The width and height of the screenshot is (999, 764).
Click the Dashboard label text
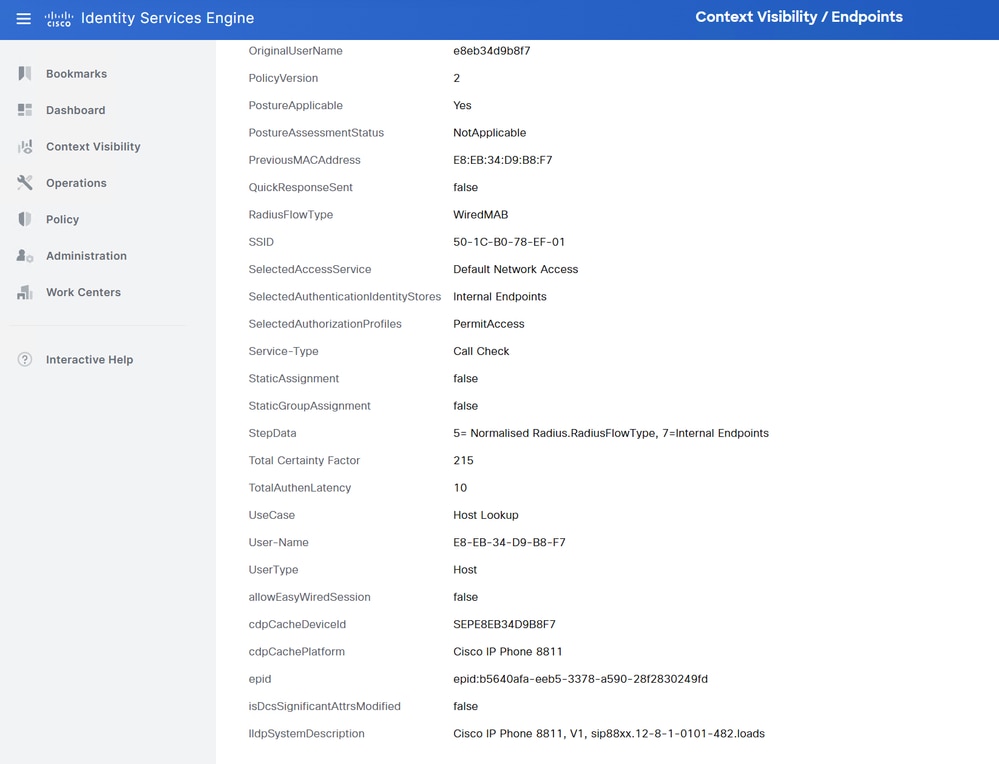[75, 110]
